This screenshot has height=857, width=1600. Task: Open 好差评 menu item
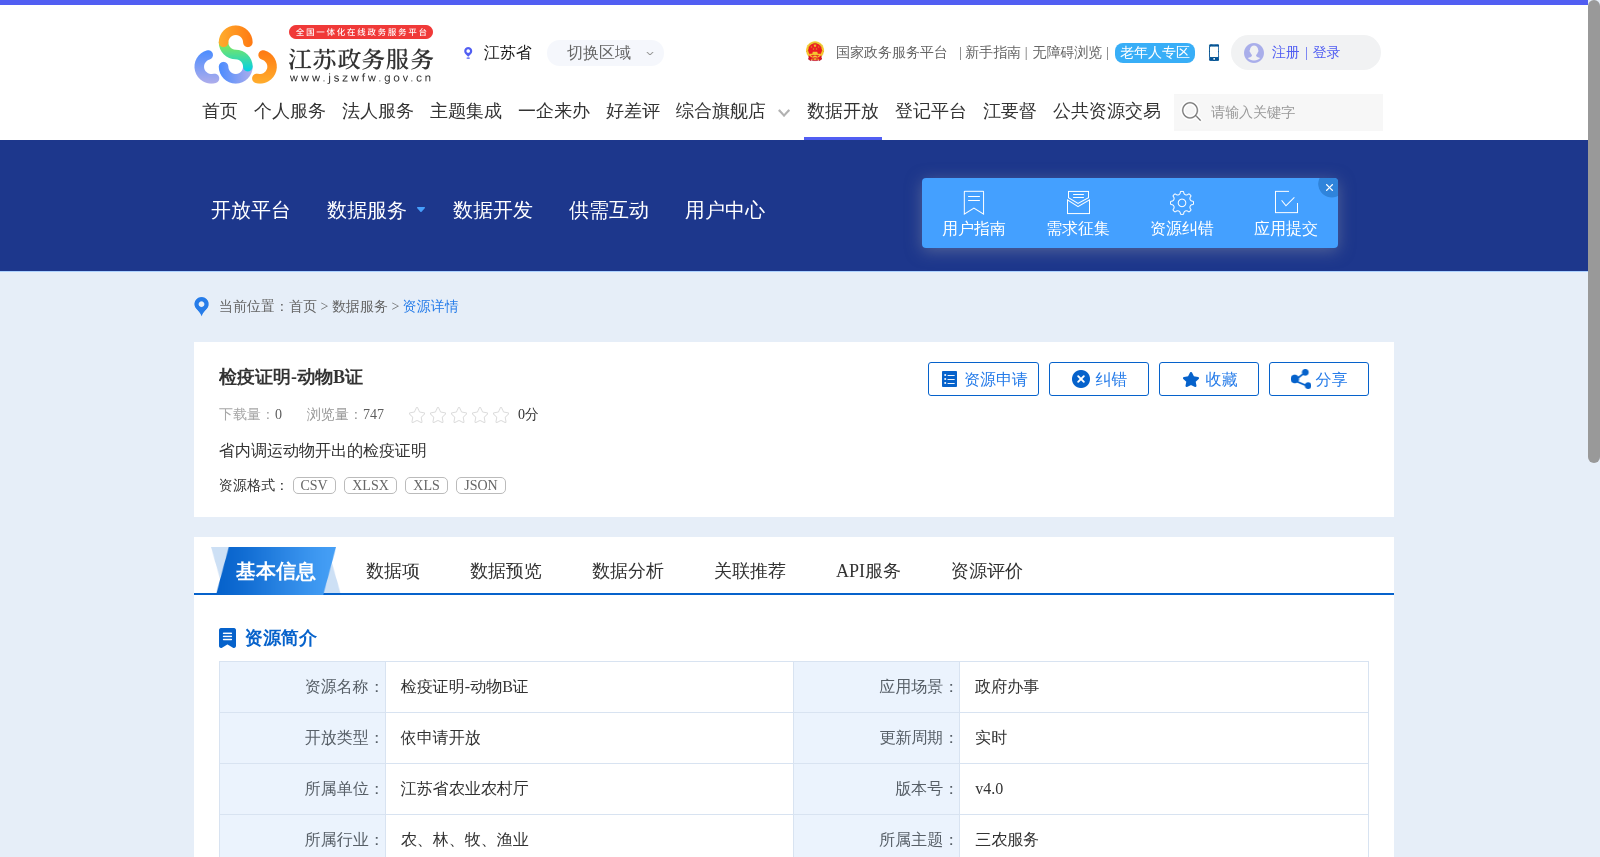(x=633, y=111)
